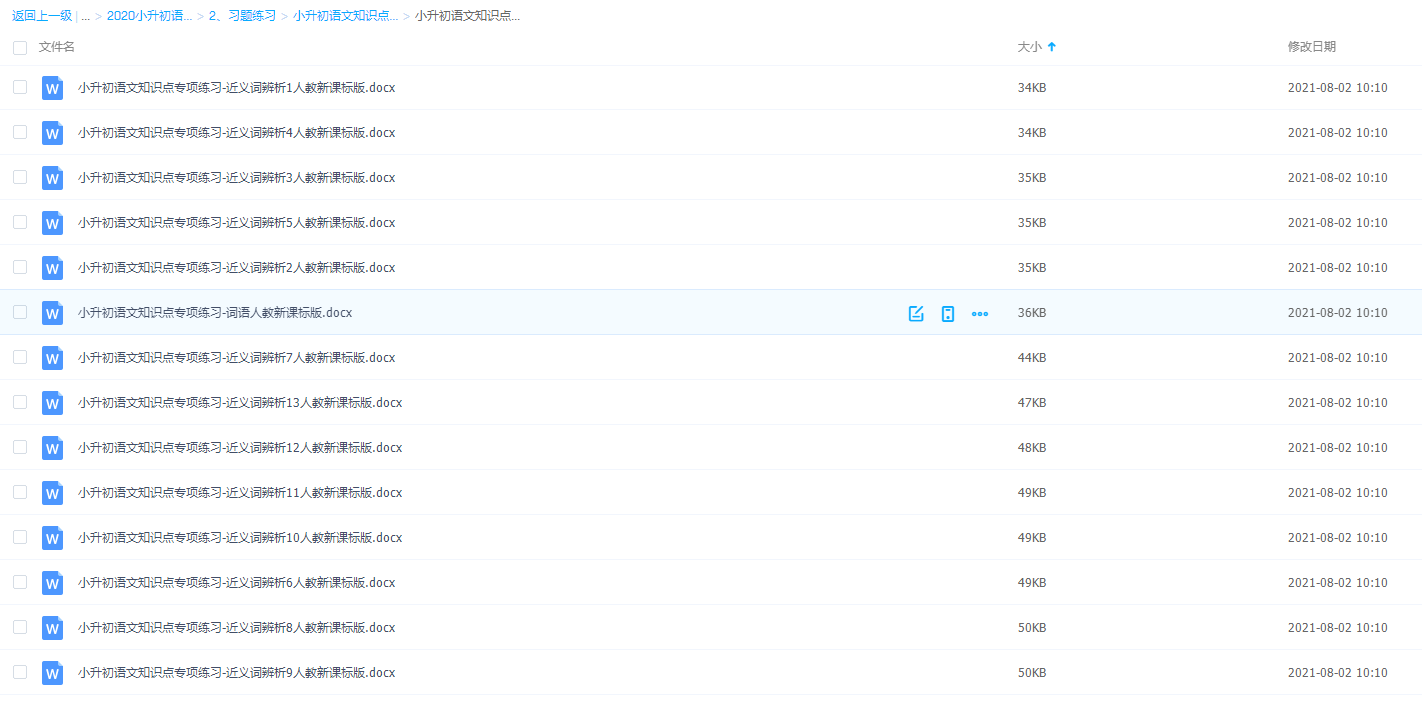Toggle the select-all checkbox beside 文件名
This screenshot has height=701, width=1422.
tap(20, 47)
